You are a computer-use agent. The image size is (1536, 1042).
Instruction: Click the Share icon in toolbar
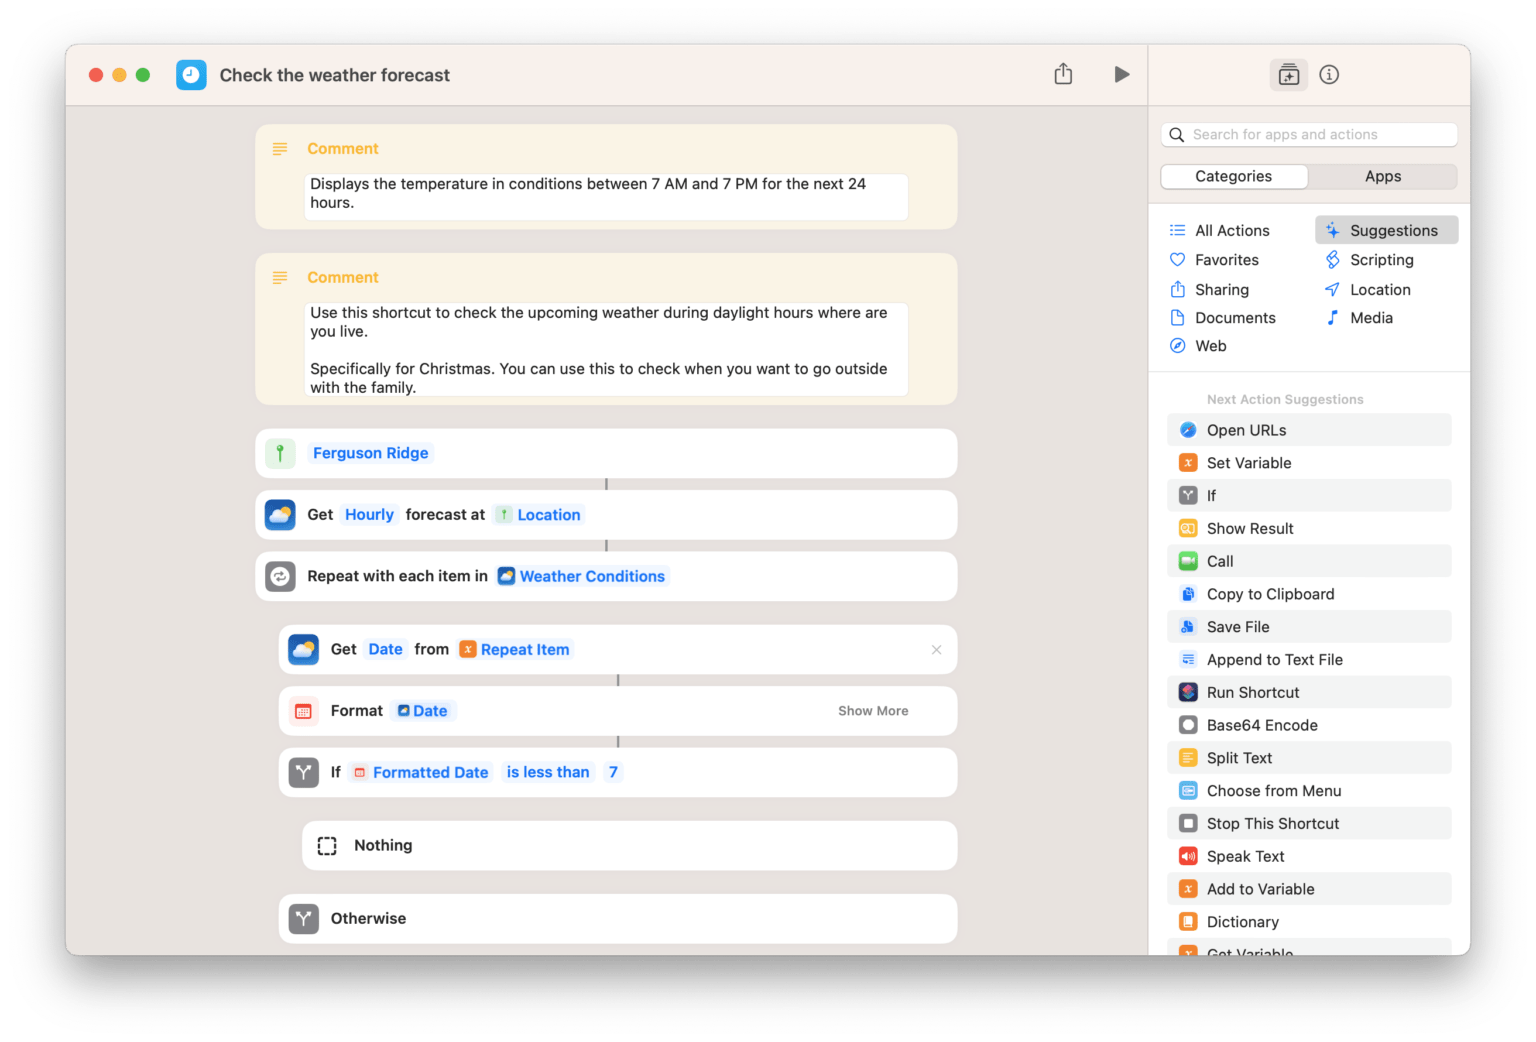click(x=1063, y=75)
